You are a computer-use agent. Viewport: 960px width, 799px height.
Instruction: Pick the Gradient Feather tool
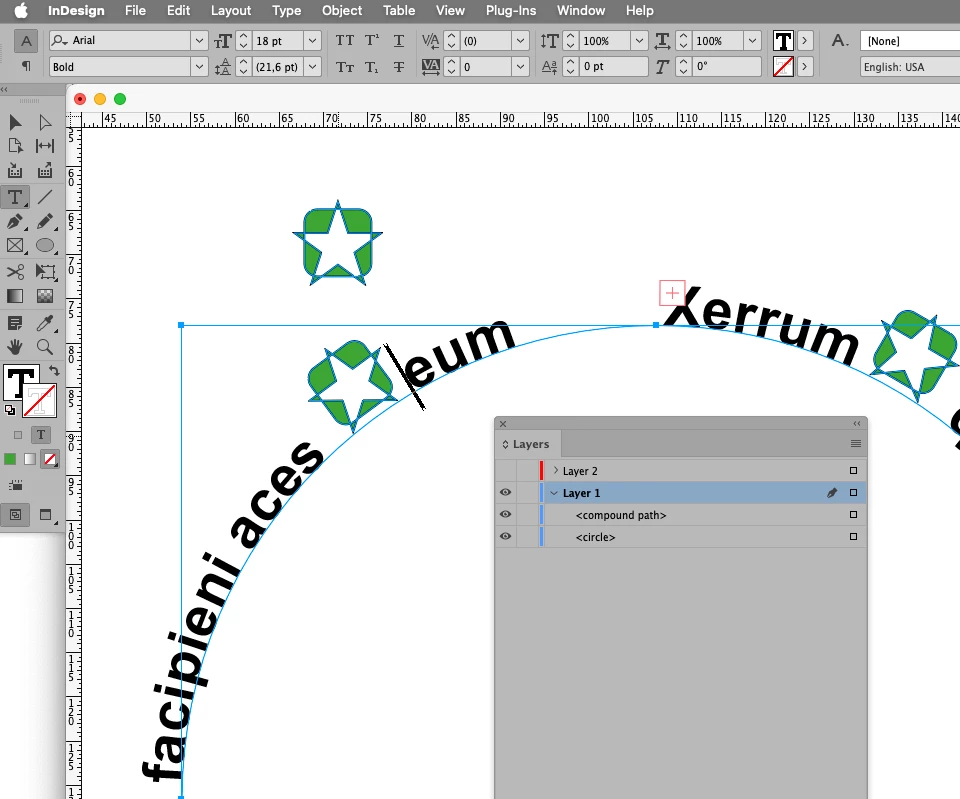[45, 296]
